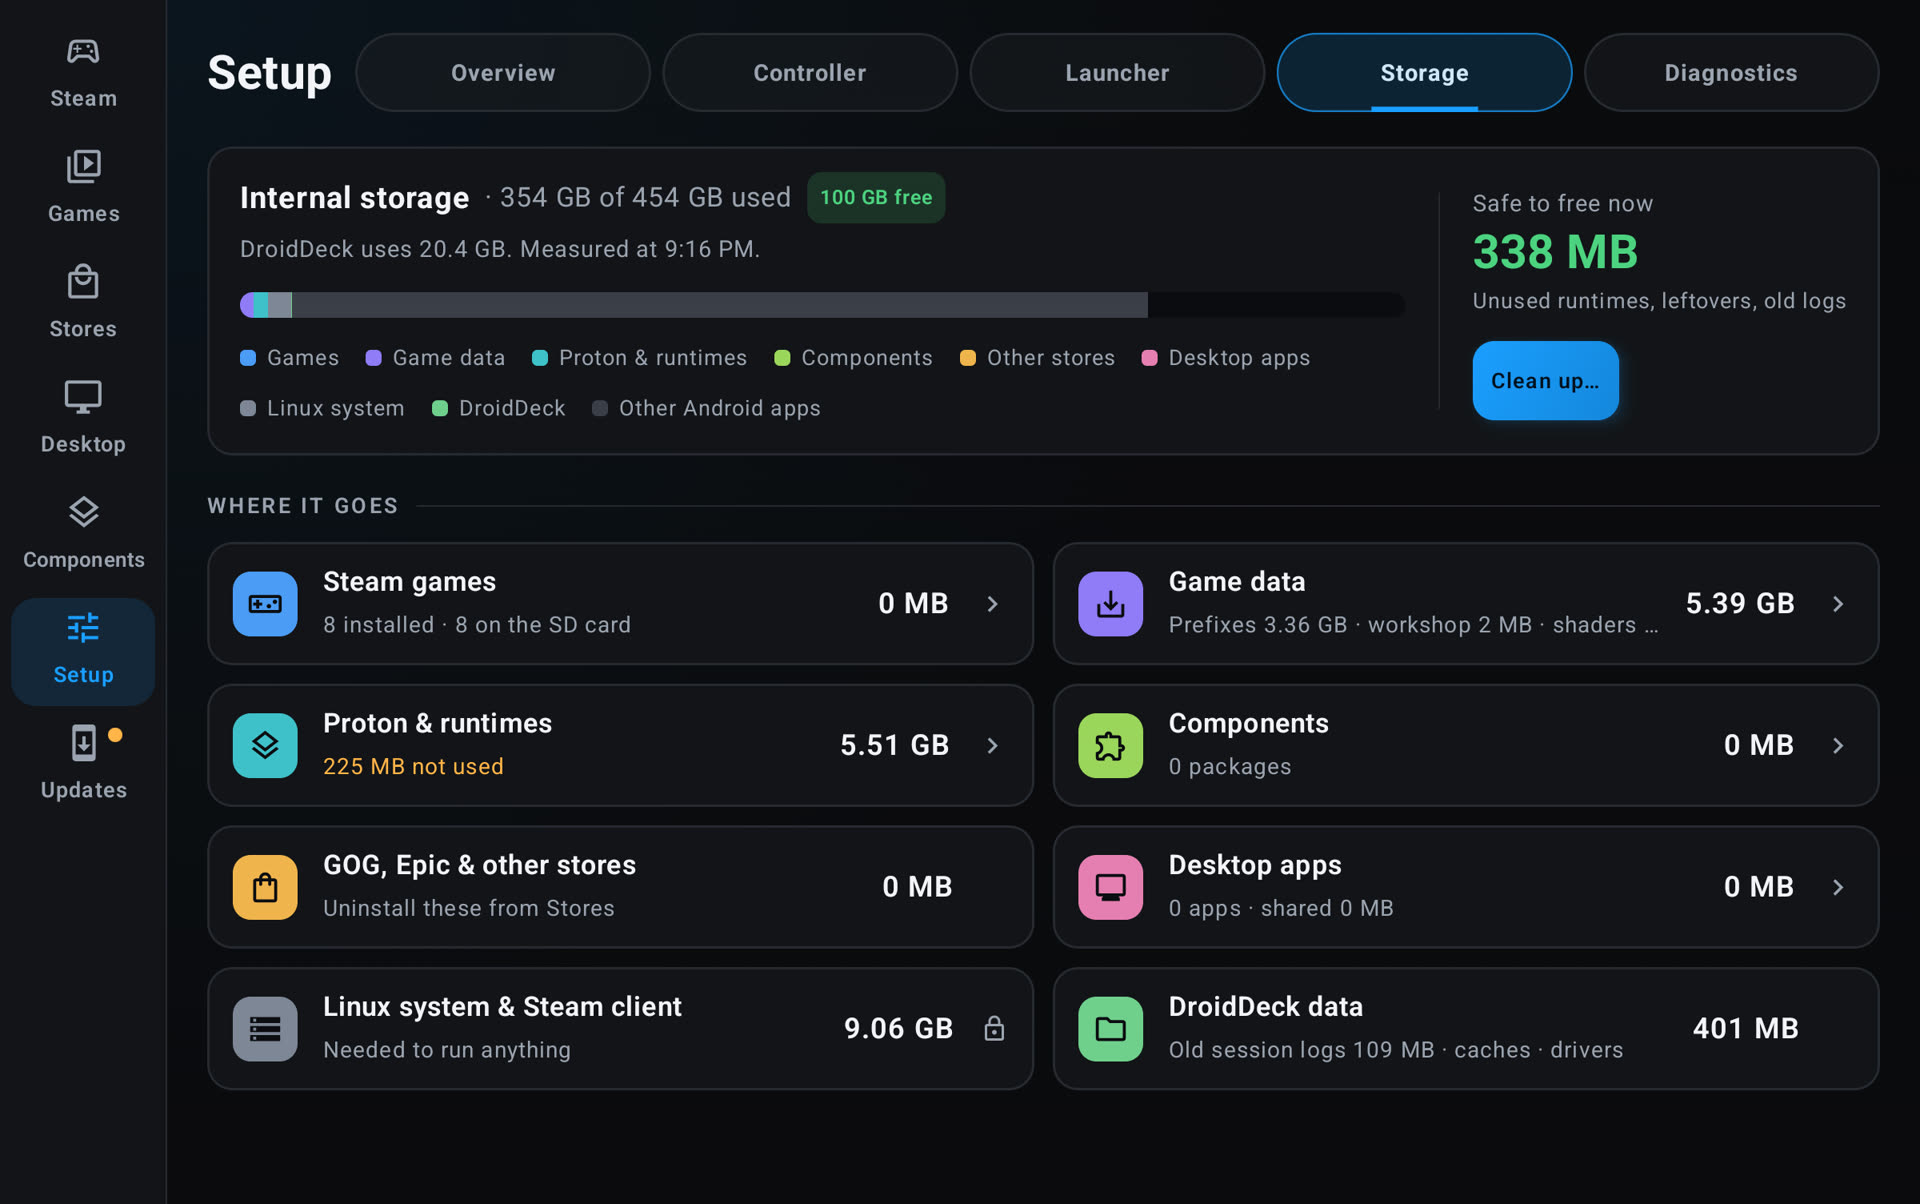Open the Launcher tab

tap(1117, 73)
